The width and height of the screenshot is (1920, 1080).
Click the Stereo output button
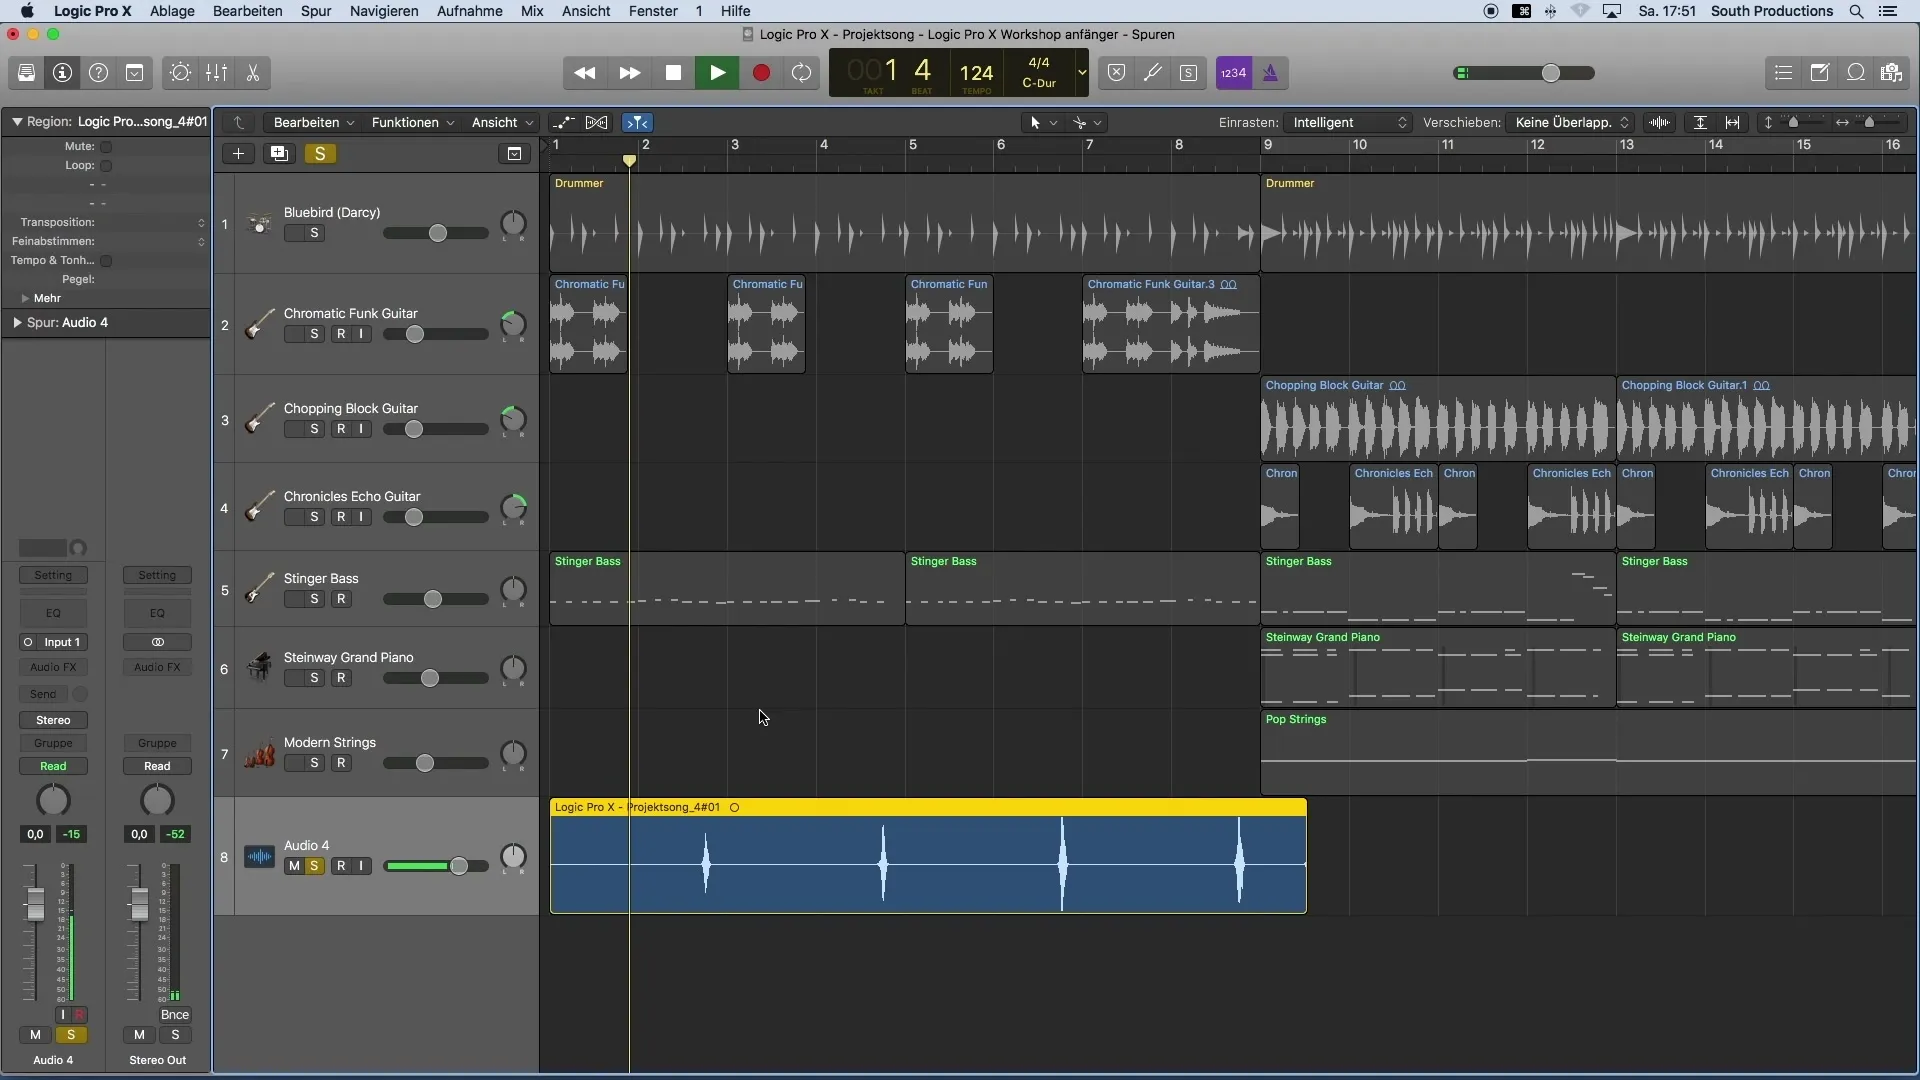(53, 720)
